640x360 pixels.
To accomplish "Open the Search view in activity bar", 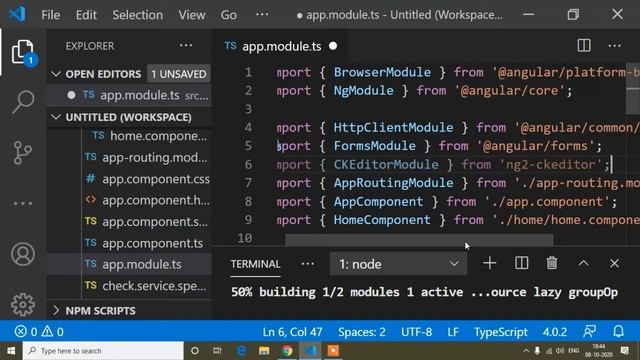I will (23, 102).
